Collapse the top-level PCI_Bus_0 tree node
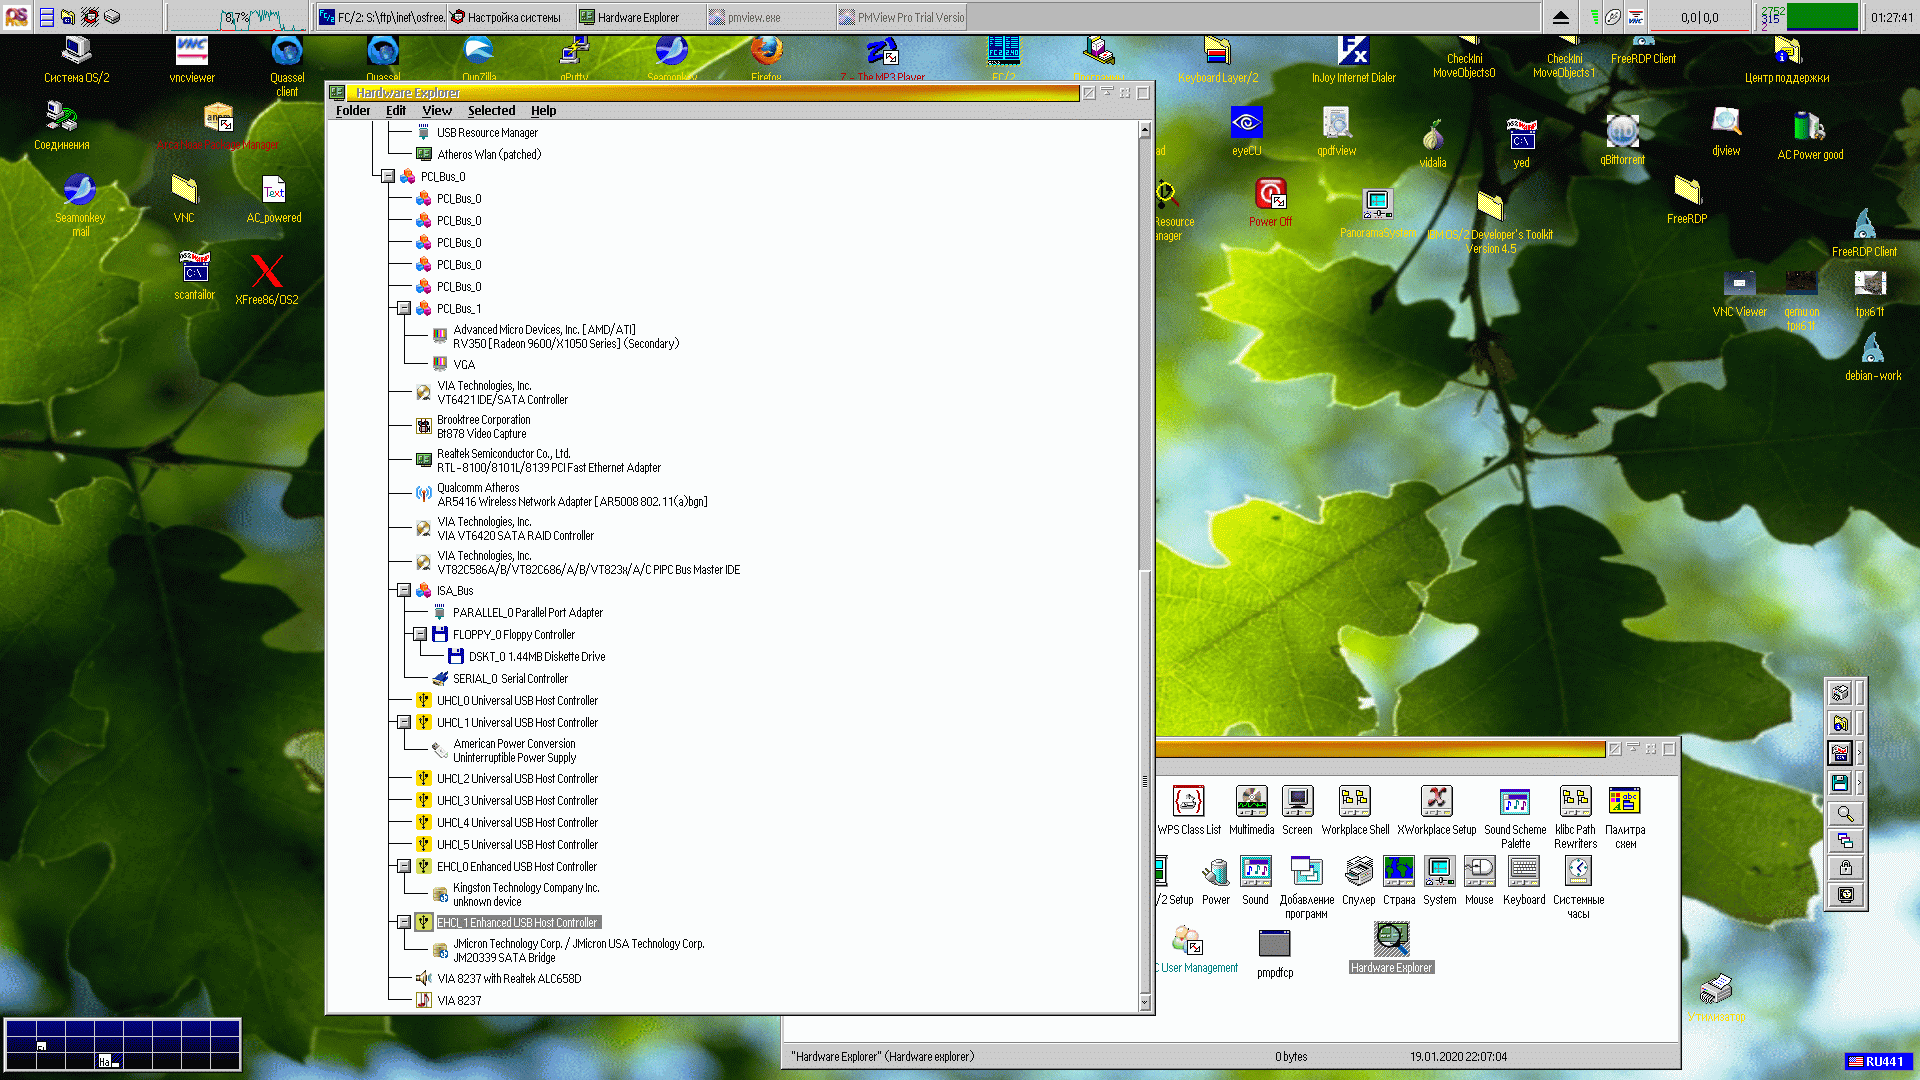Viewport: 1920px width, 1080px height. click(x=388, y=177)
